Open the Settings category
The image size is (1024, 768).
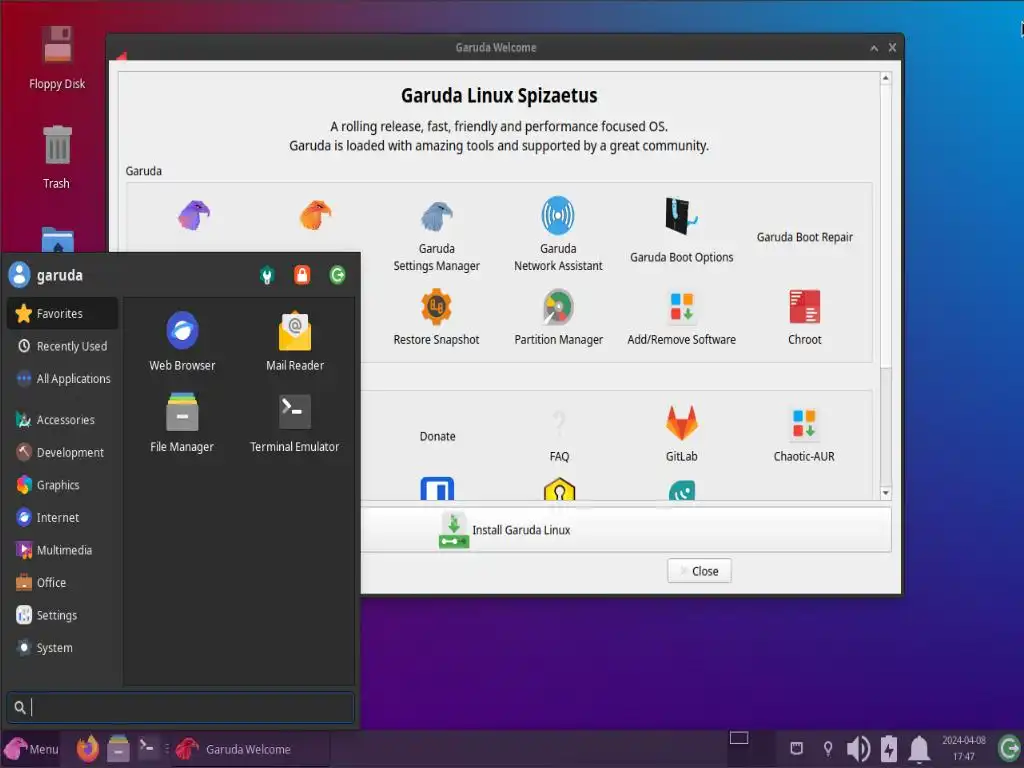63,615
